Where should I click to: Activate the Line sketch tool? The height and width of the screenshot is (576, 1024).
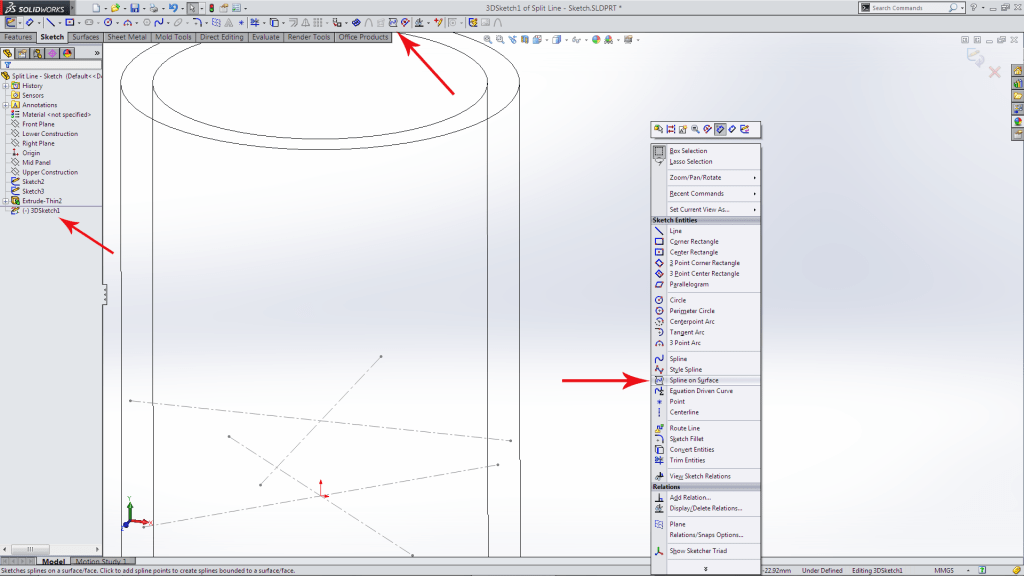pyautogui.click(x=676, y=230)
